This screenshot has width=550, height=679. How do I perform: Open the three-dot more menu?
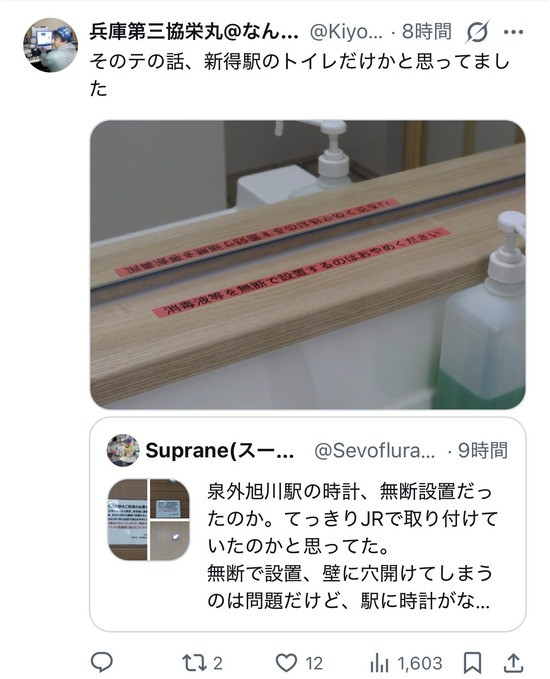(x=514, y=32)
